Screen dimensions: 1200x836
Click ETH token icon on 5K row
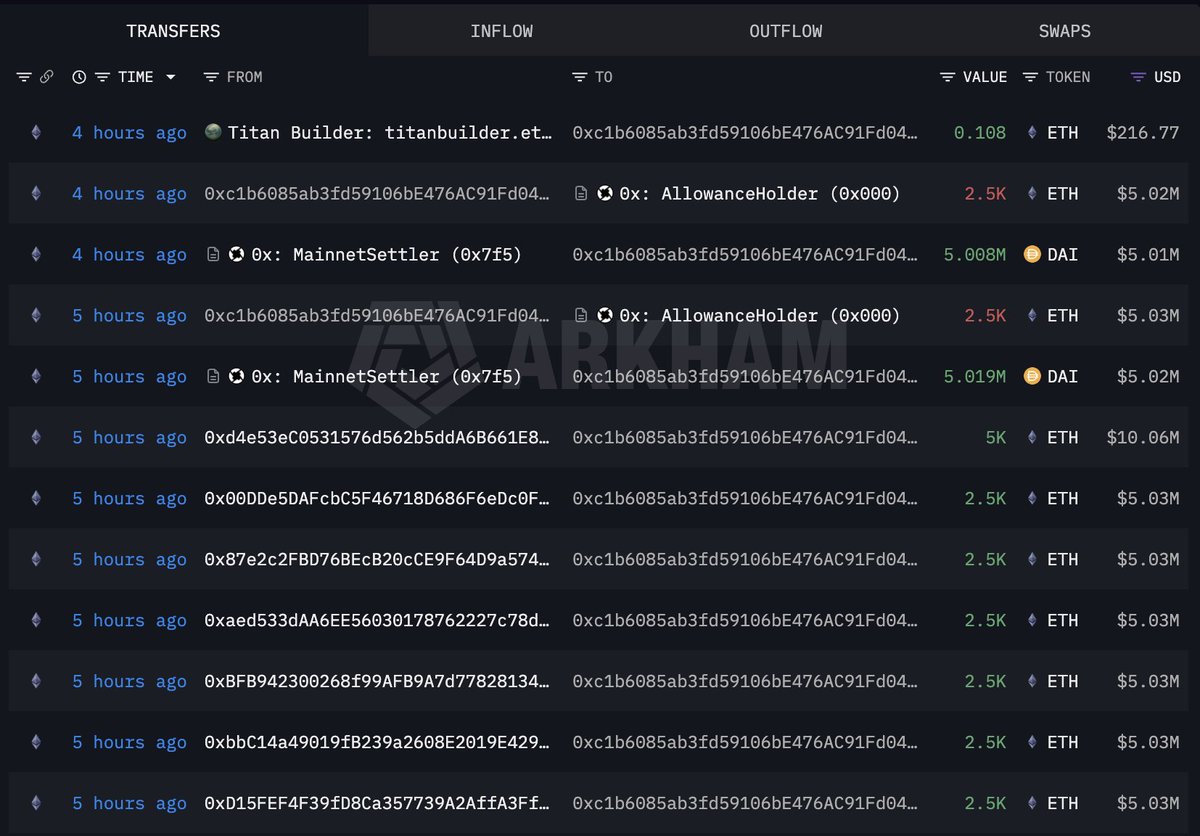point(1033,437)
